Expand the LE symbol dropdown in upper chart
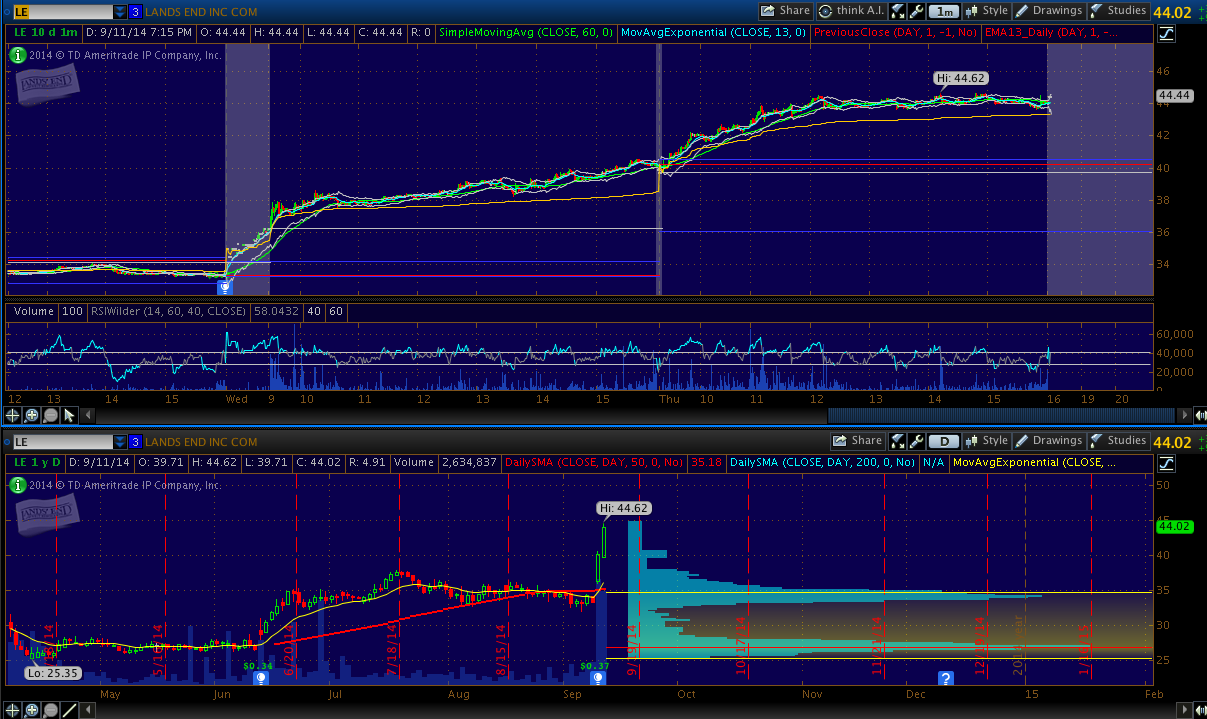 click(x=120, y=11)
